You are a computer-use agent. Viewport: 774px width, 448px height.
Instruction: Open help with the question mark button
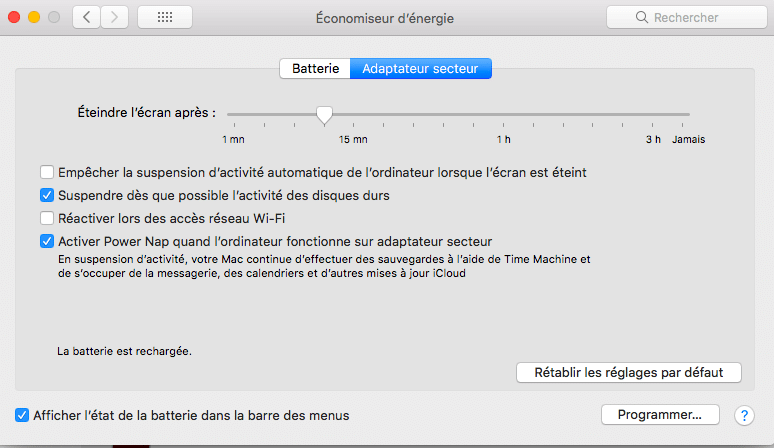[x=744, y=415]
